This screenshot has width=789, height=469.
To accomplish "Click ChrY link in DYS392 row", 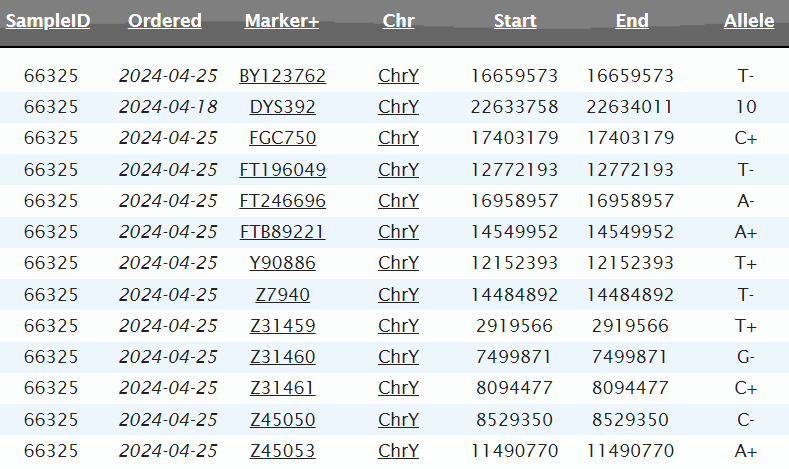I will point(398,107).
